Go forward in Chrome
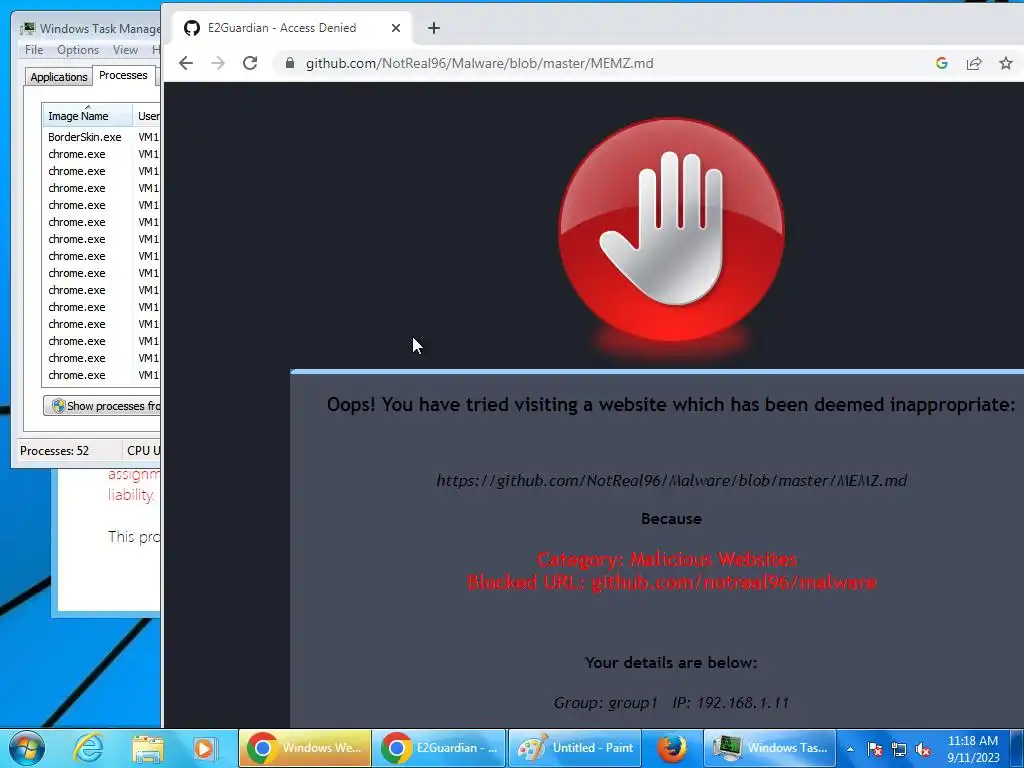1024x768 pixels. coord(218,63)
